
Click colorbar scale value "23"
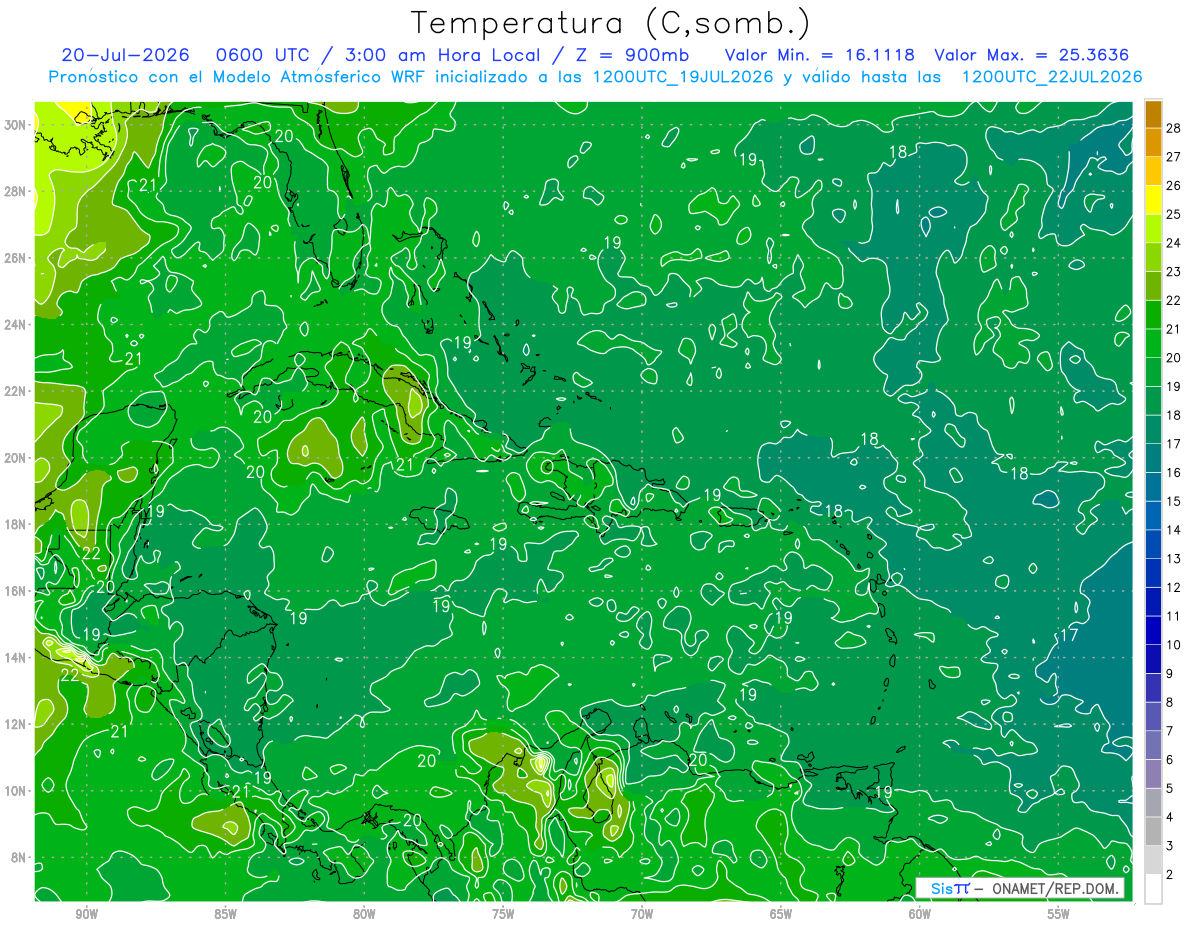(x=1175, y=272)
